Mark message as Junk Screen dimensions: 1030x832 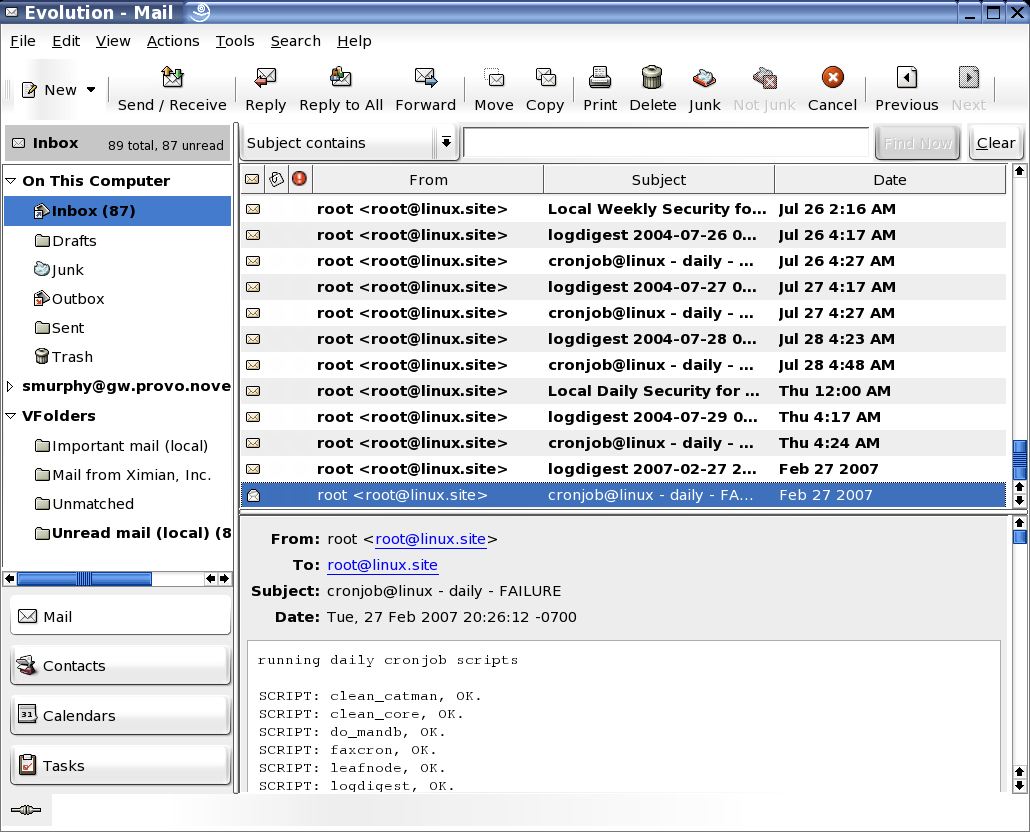click(x=704, y=79)
